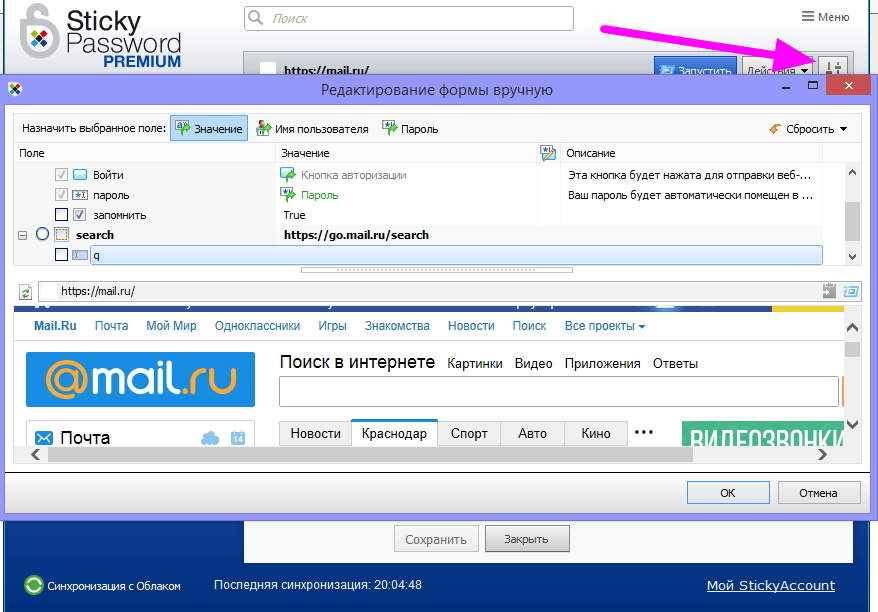Click the cloud icon in Почта box
The width and height of the screenshot is (878, 612).
(210, 438)
